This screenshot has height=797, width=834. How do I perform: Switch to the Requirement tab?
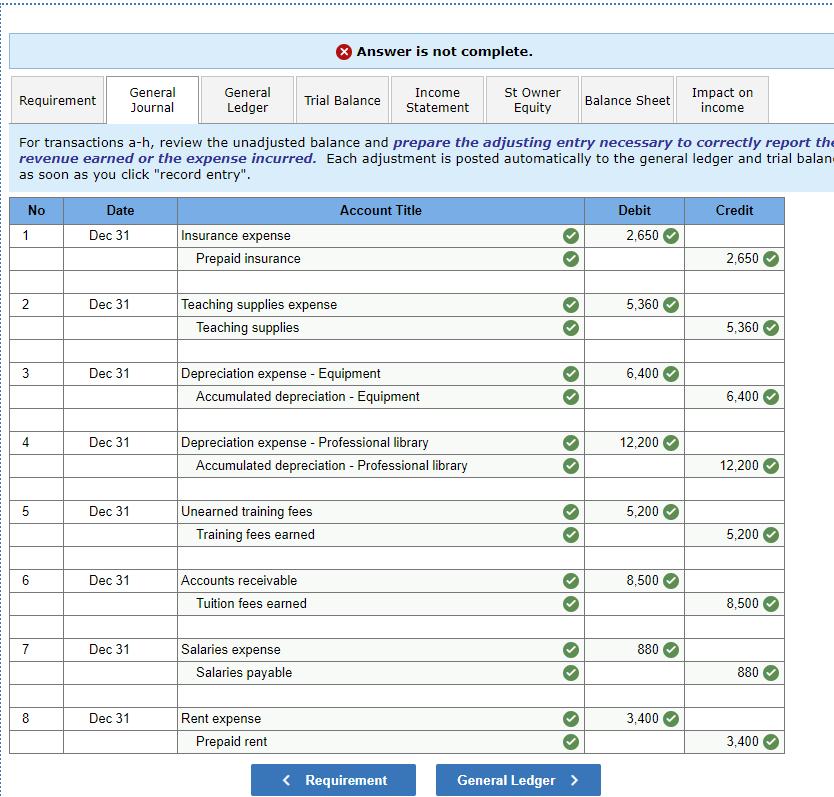click(x=57, y=99)
